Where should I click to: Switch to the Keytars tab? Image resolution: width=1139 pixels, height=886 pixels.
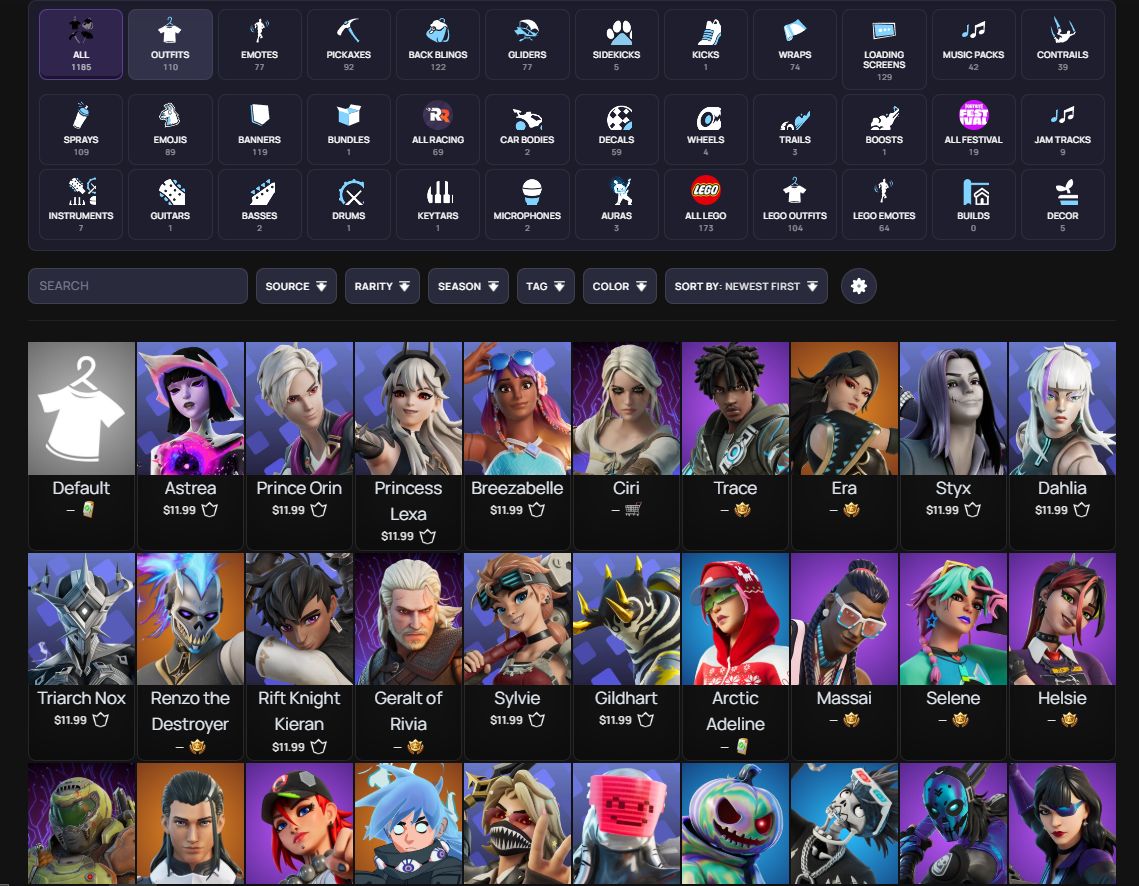(x=438, y=205)
